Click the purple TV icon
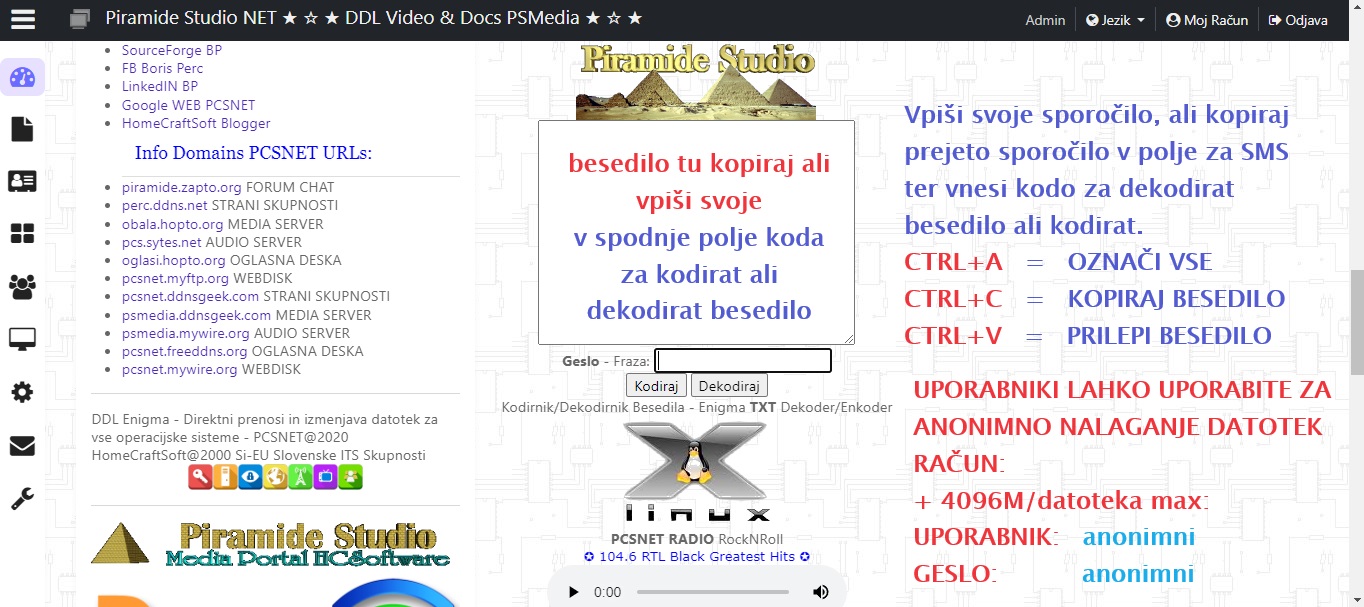 (325, 478)
